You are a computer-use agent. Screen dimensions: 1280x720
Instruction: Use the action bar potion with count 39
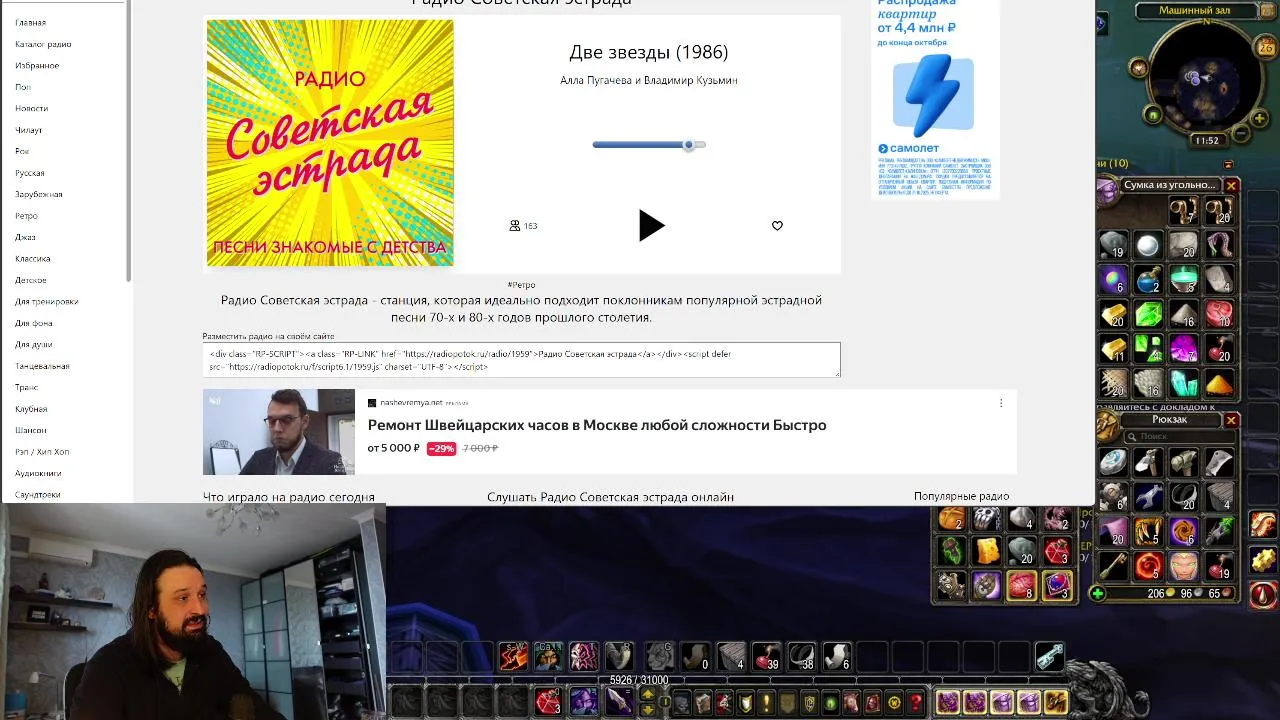(766, 656)
